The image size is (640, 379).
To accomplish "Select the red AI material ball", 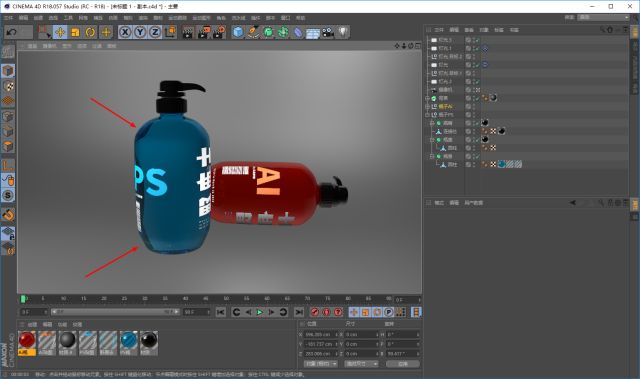I will tap(27, 340).
